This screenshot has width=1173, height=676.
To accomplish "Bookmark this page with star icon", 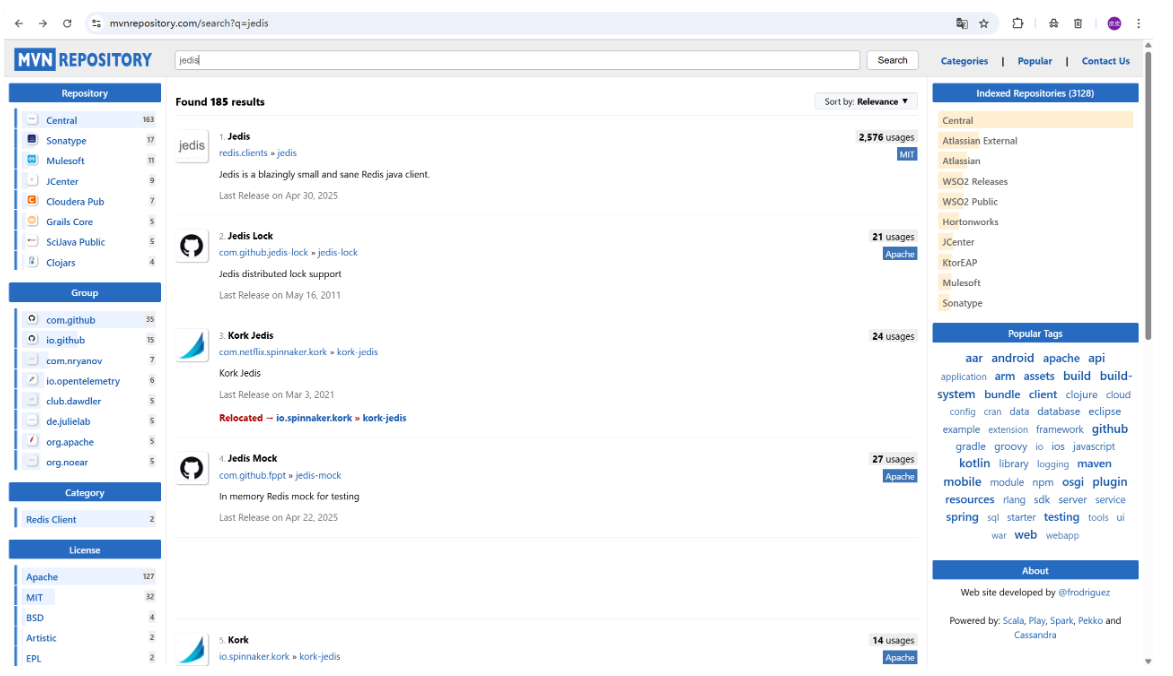I will 984,23.
